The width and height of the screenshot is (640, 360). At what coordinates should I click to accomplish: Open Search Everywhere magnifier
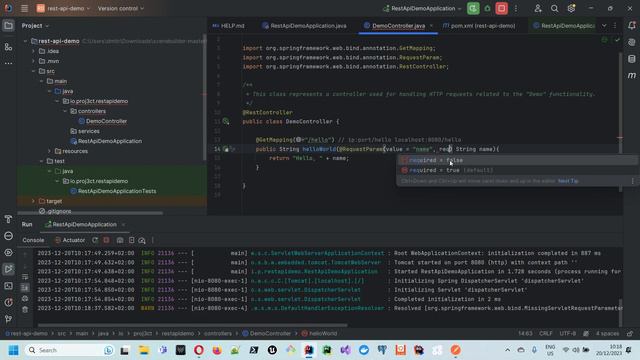(x=554, y=8)
